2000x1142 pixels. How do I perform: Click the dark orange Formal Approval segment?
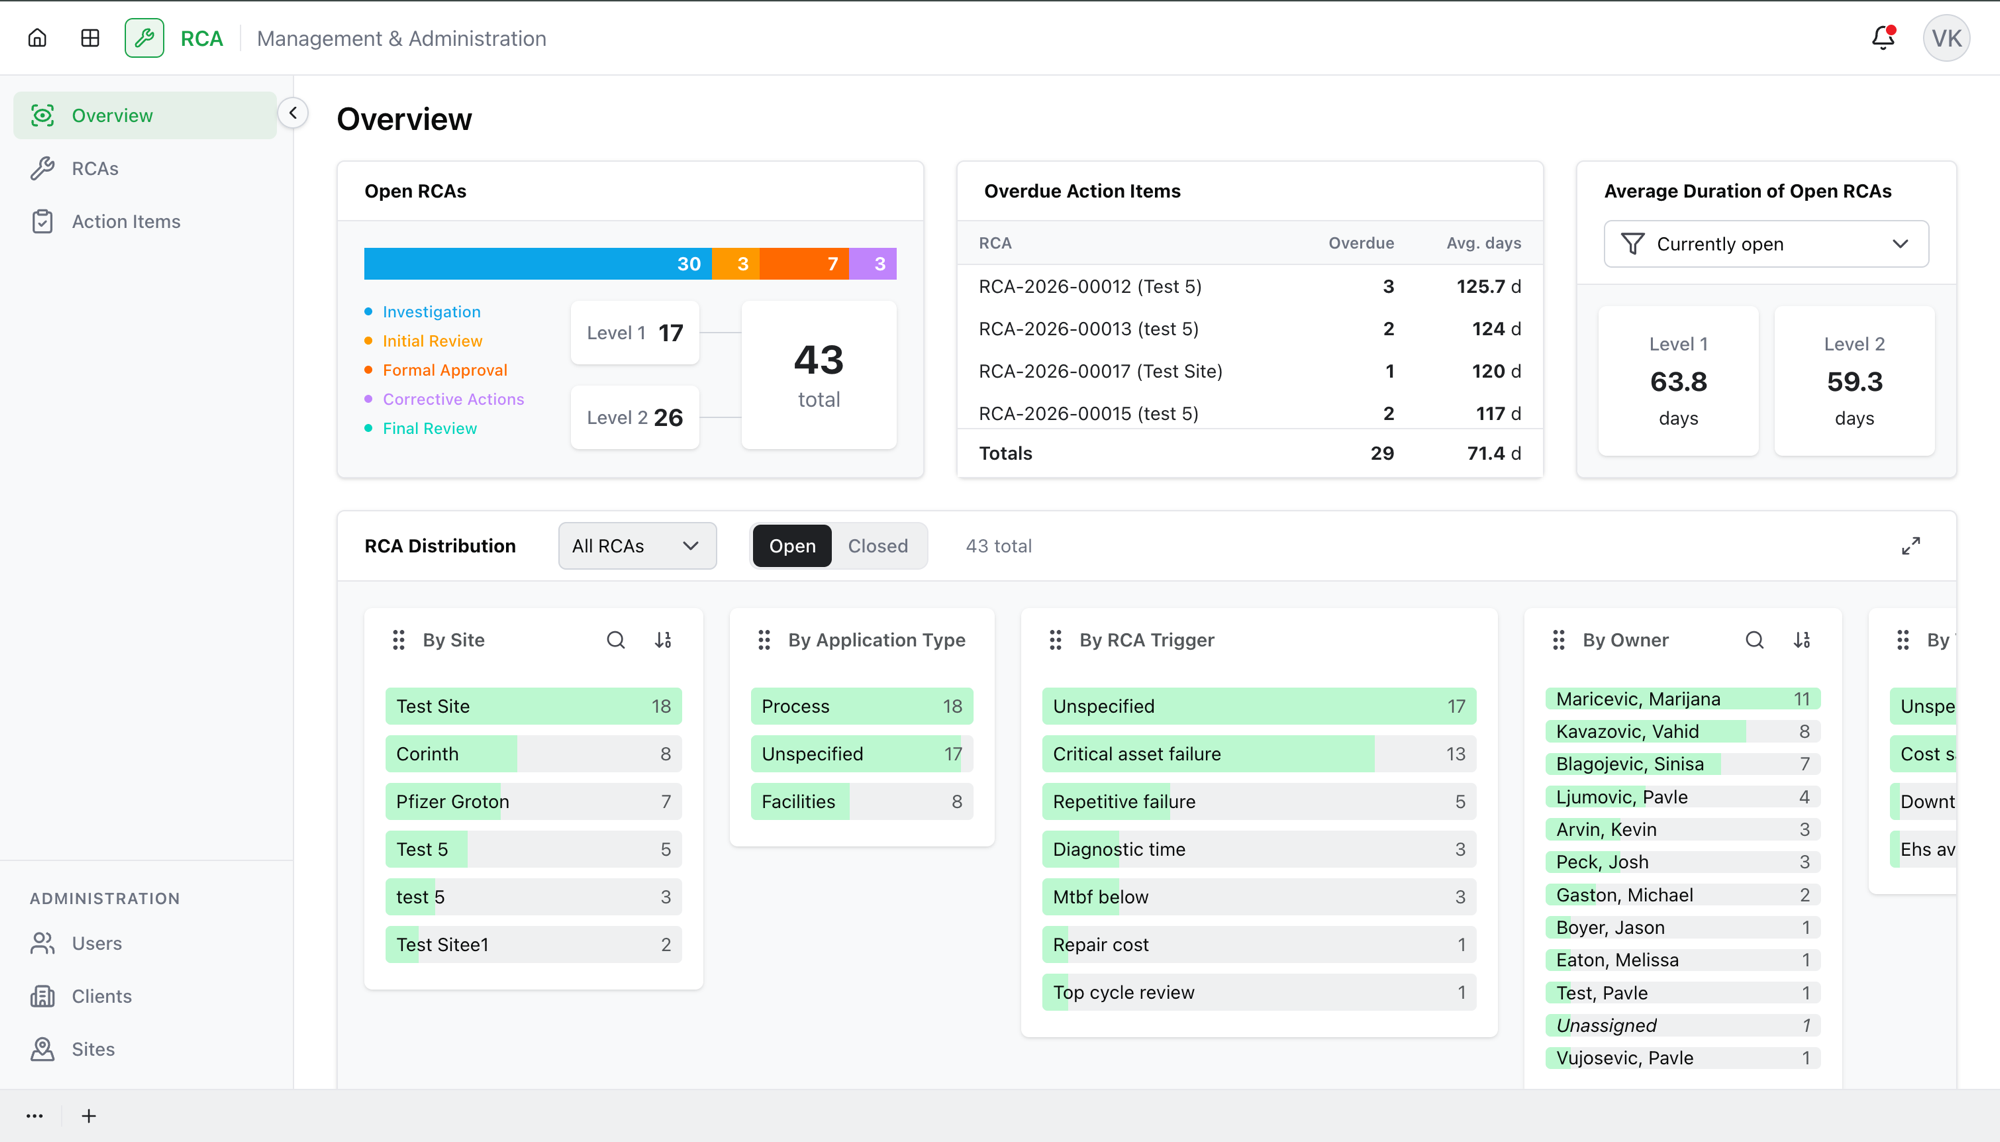(804, 264)
